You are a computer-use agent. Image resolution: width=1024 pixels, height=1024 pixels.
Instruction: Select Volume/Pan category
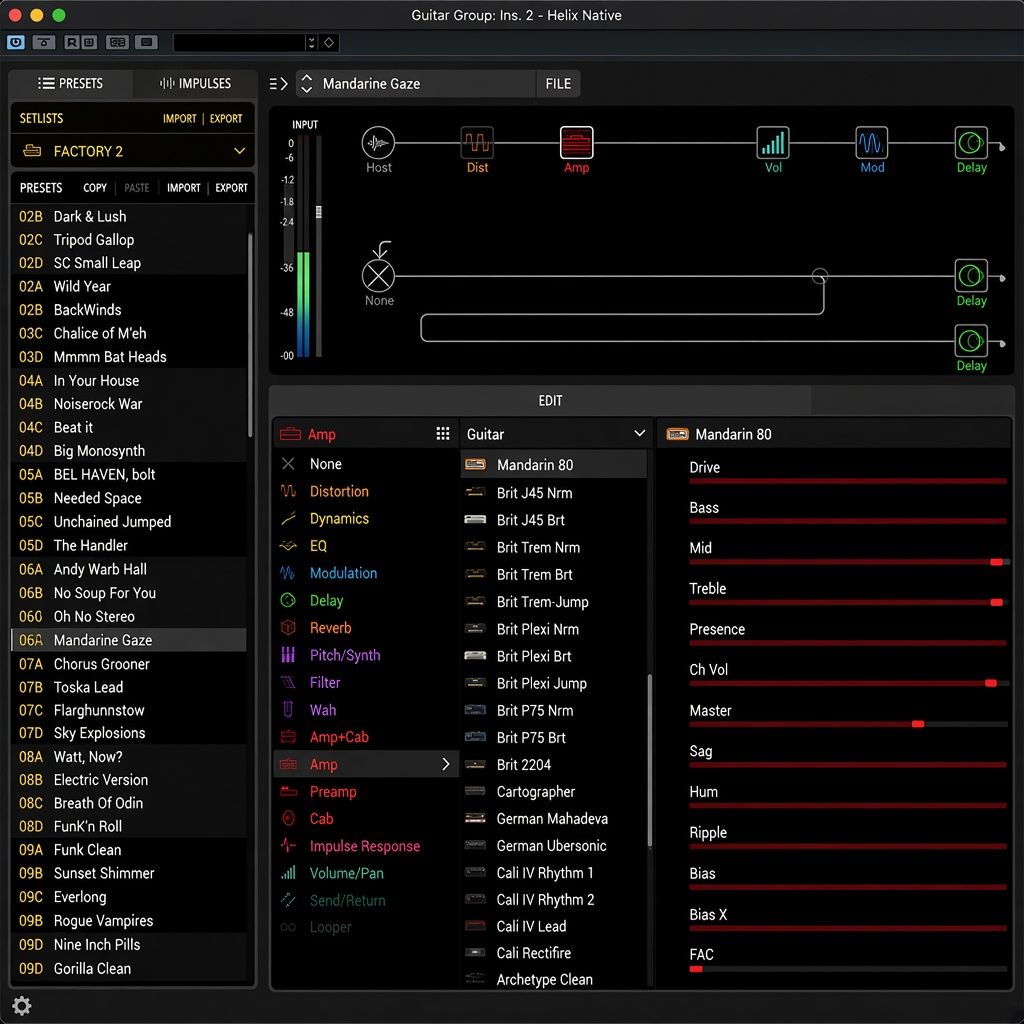[x=366, y=873]
